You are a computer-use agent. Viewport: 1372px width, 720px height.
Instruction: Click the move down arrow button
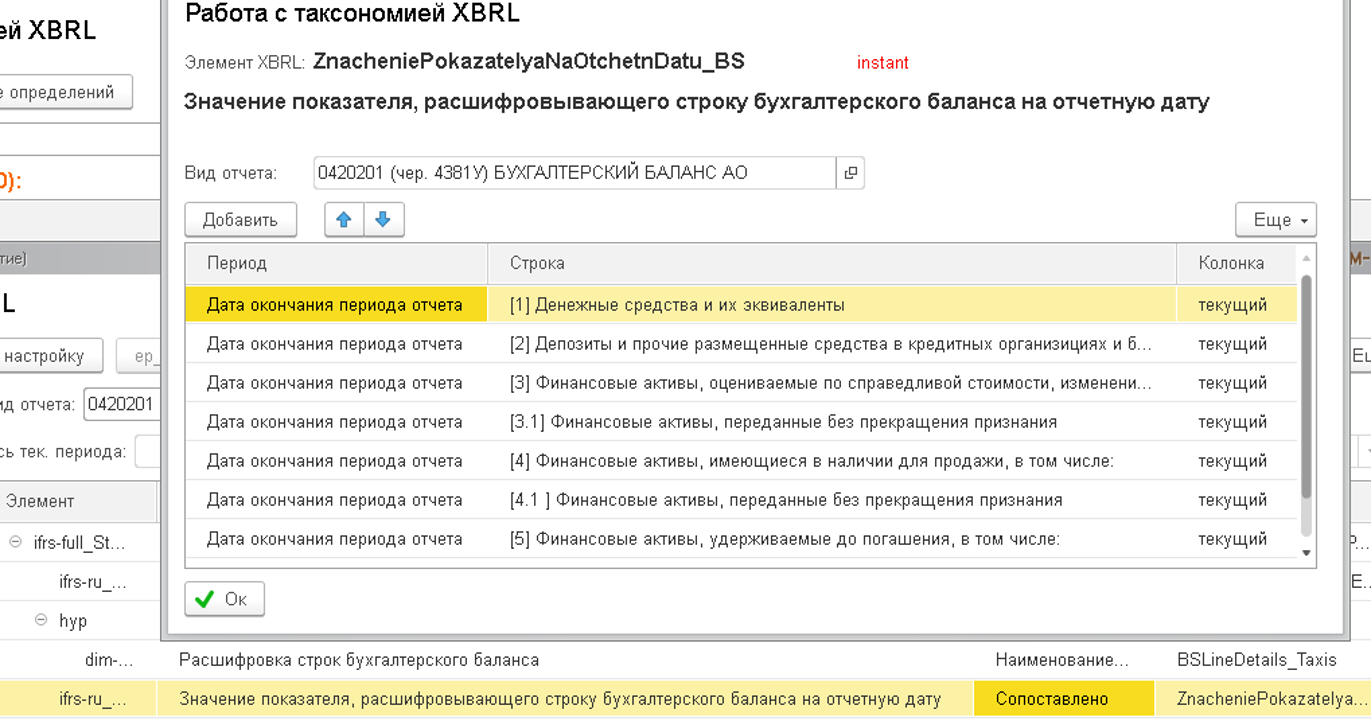(383, 220)
